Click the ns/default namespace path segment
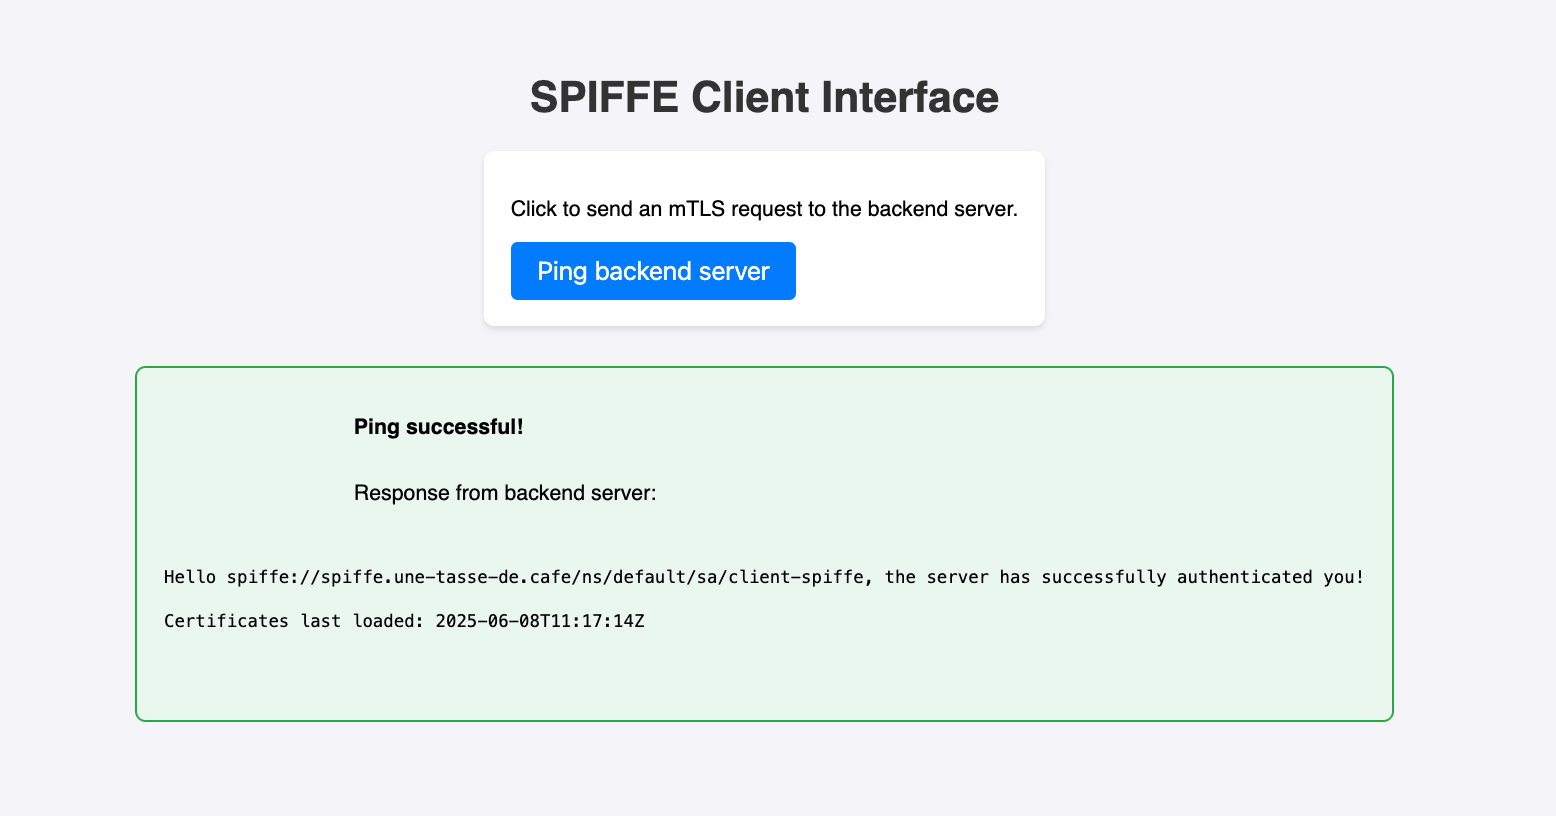 point(633,577)
